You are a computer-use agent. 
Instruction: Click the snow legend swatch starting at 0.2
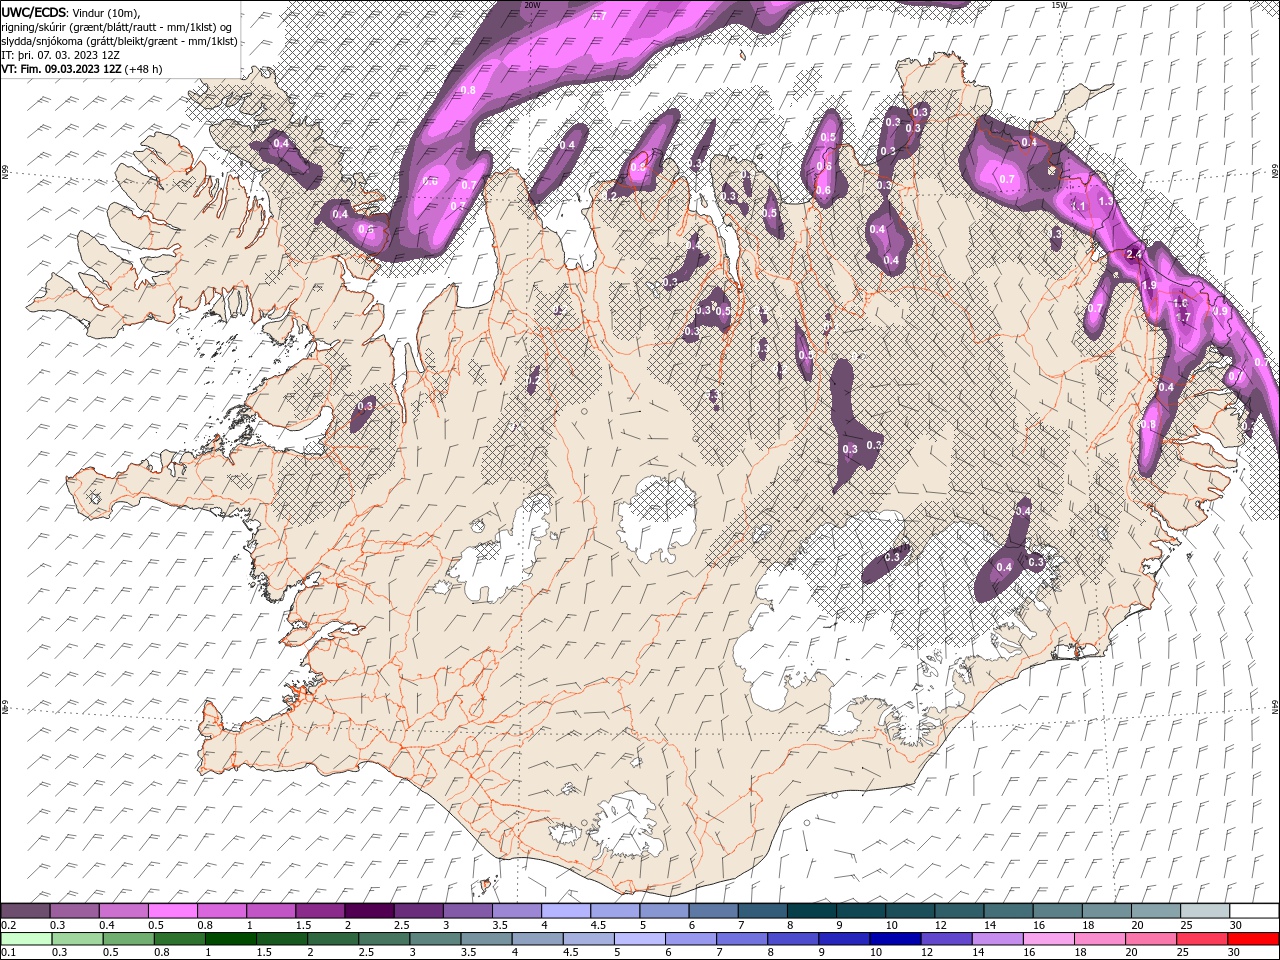coord(25,911)
